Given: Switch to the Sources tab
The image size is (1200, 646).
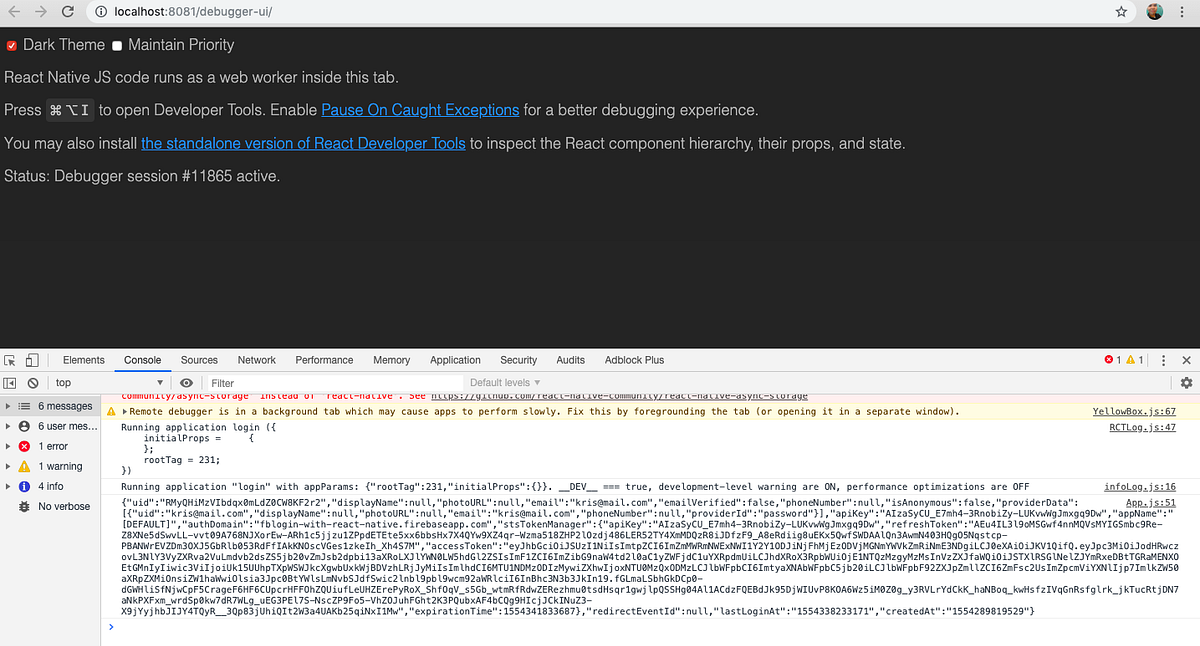Looking at the screenshot, I should tap(199, 360).
